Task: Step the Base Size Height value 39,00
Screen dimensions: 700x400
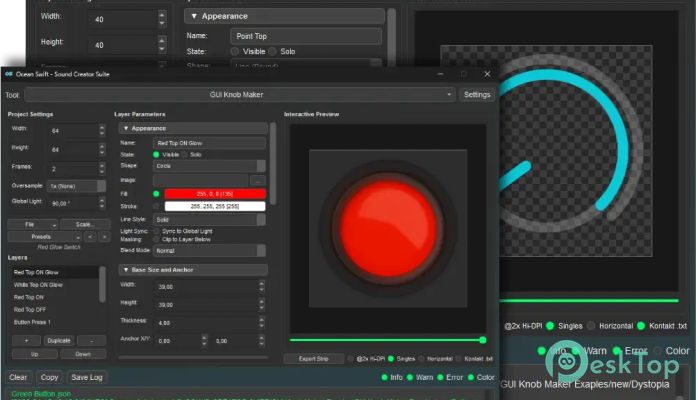Action: pos(262,305)
